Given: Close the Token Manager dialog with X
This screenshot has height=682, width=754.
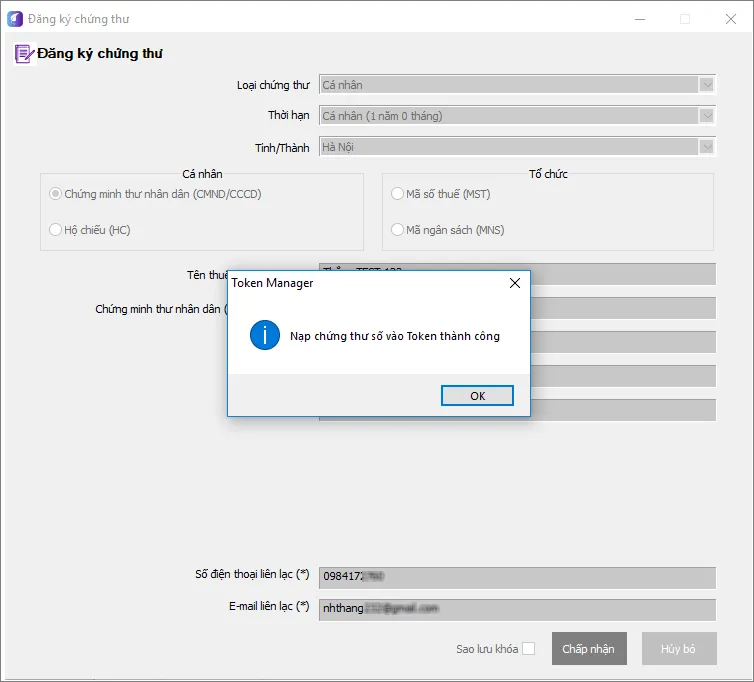Looking at the screenshot, I should click(x=515, y=283).
